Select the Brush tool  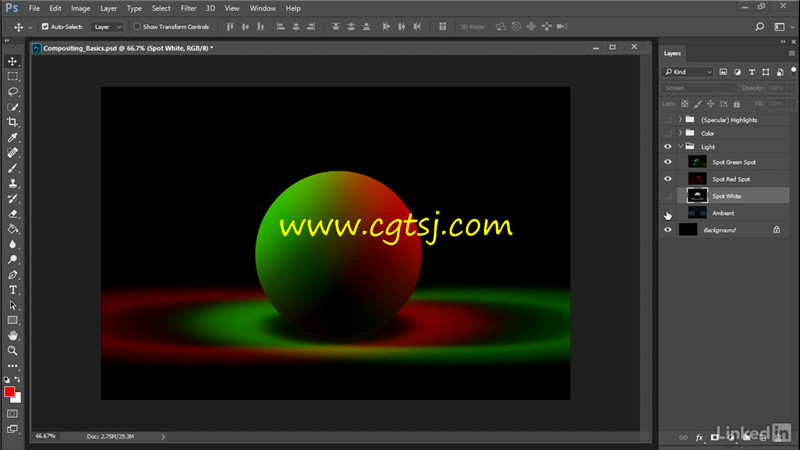[13, 168]
